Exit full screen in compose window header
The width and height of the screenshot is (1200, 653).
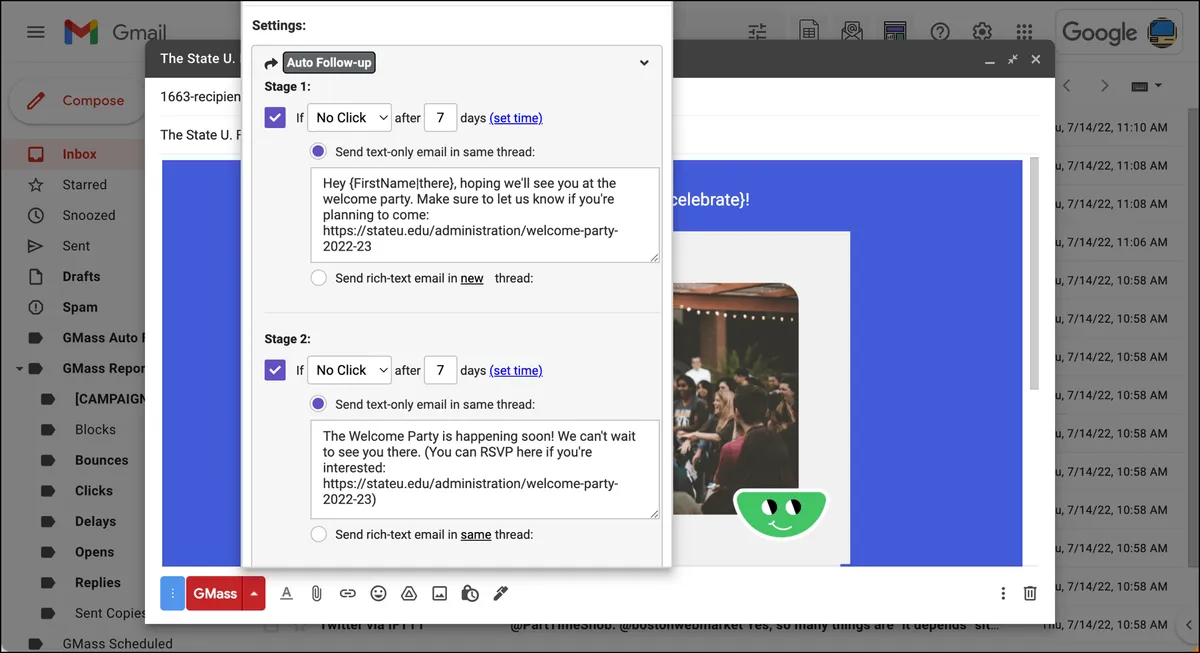point(1012,59)
